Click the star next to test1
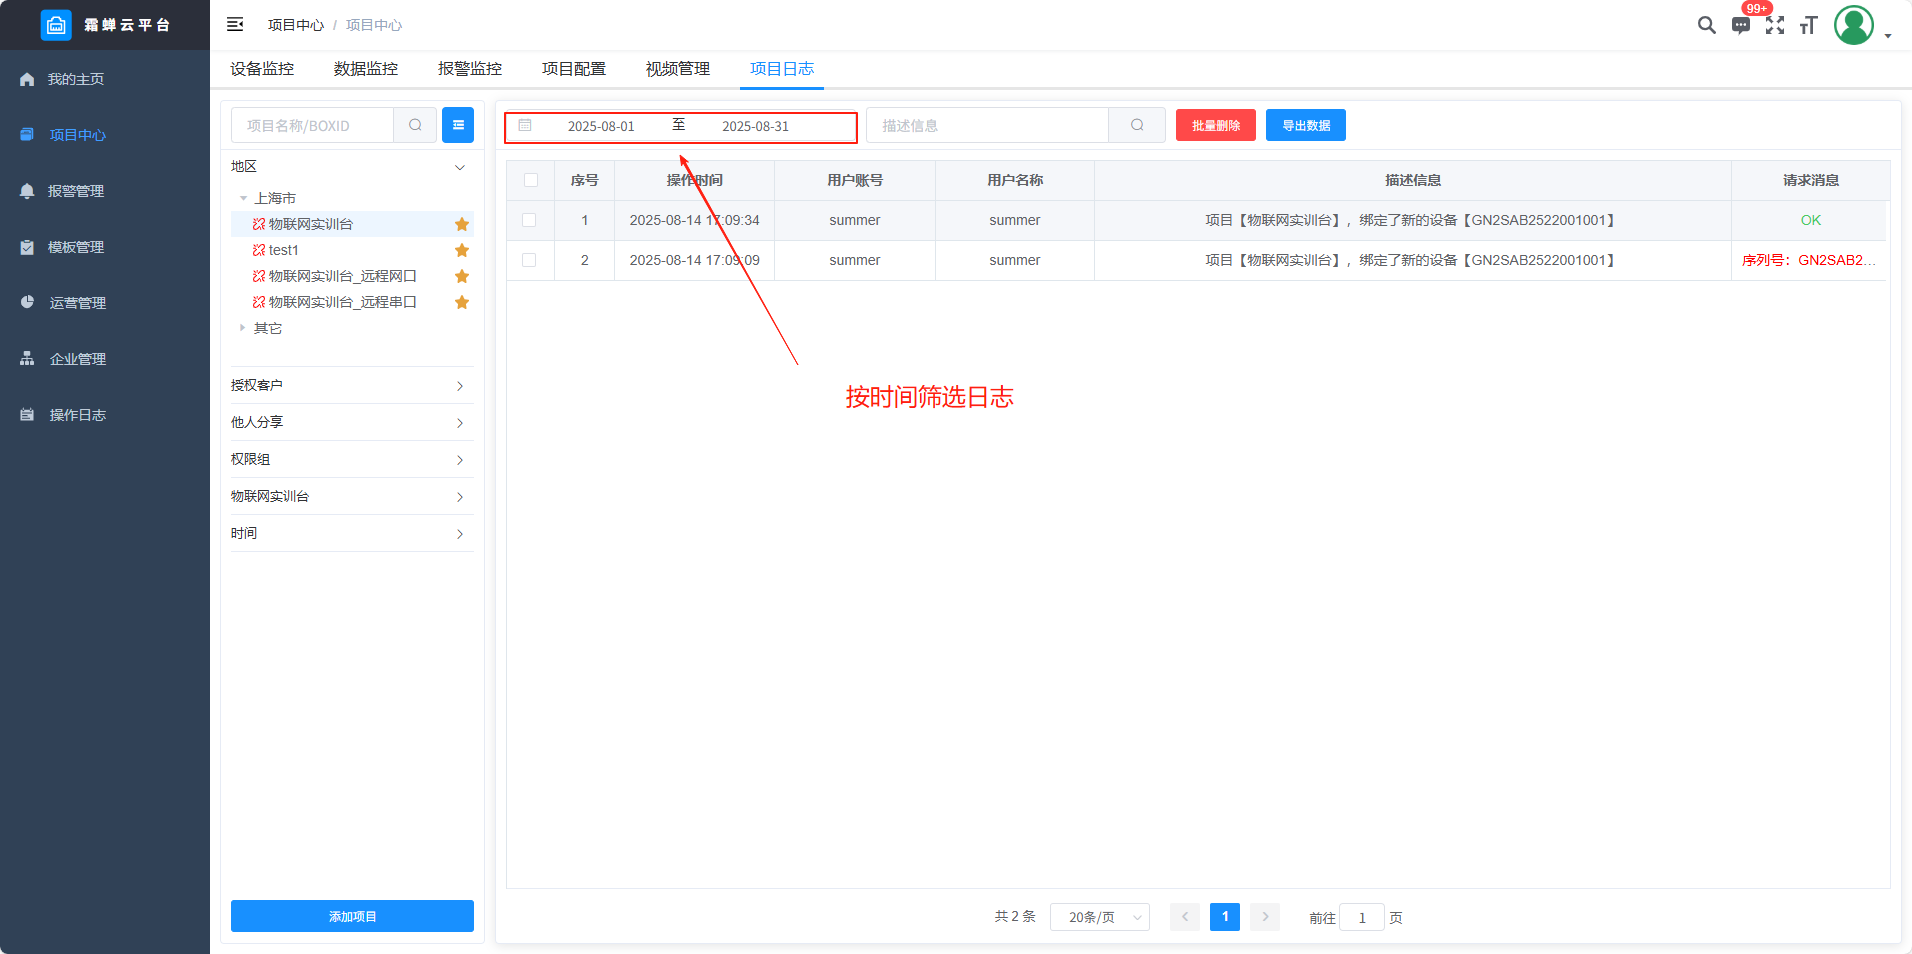This screenshot has width=1912, height=954. [x=462, y=250]
